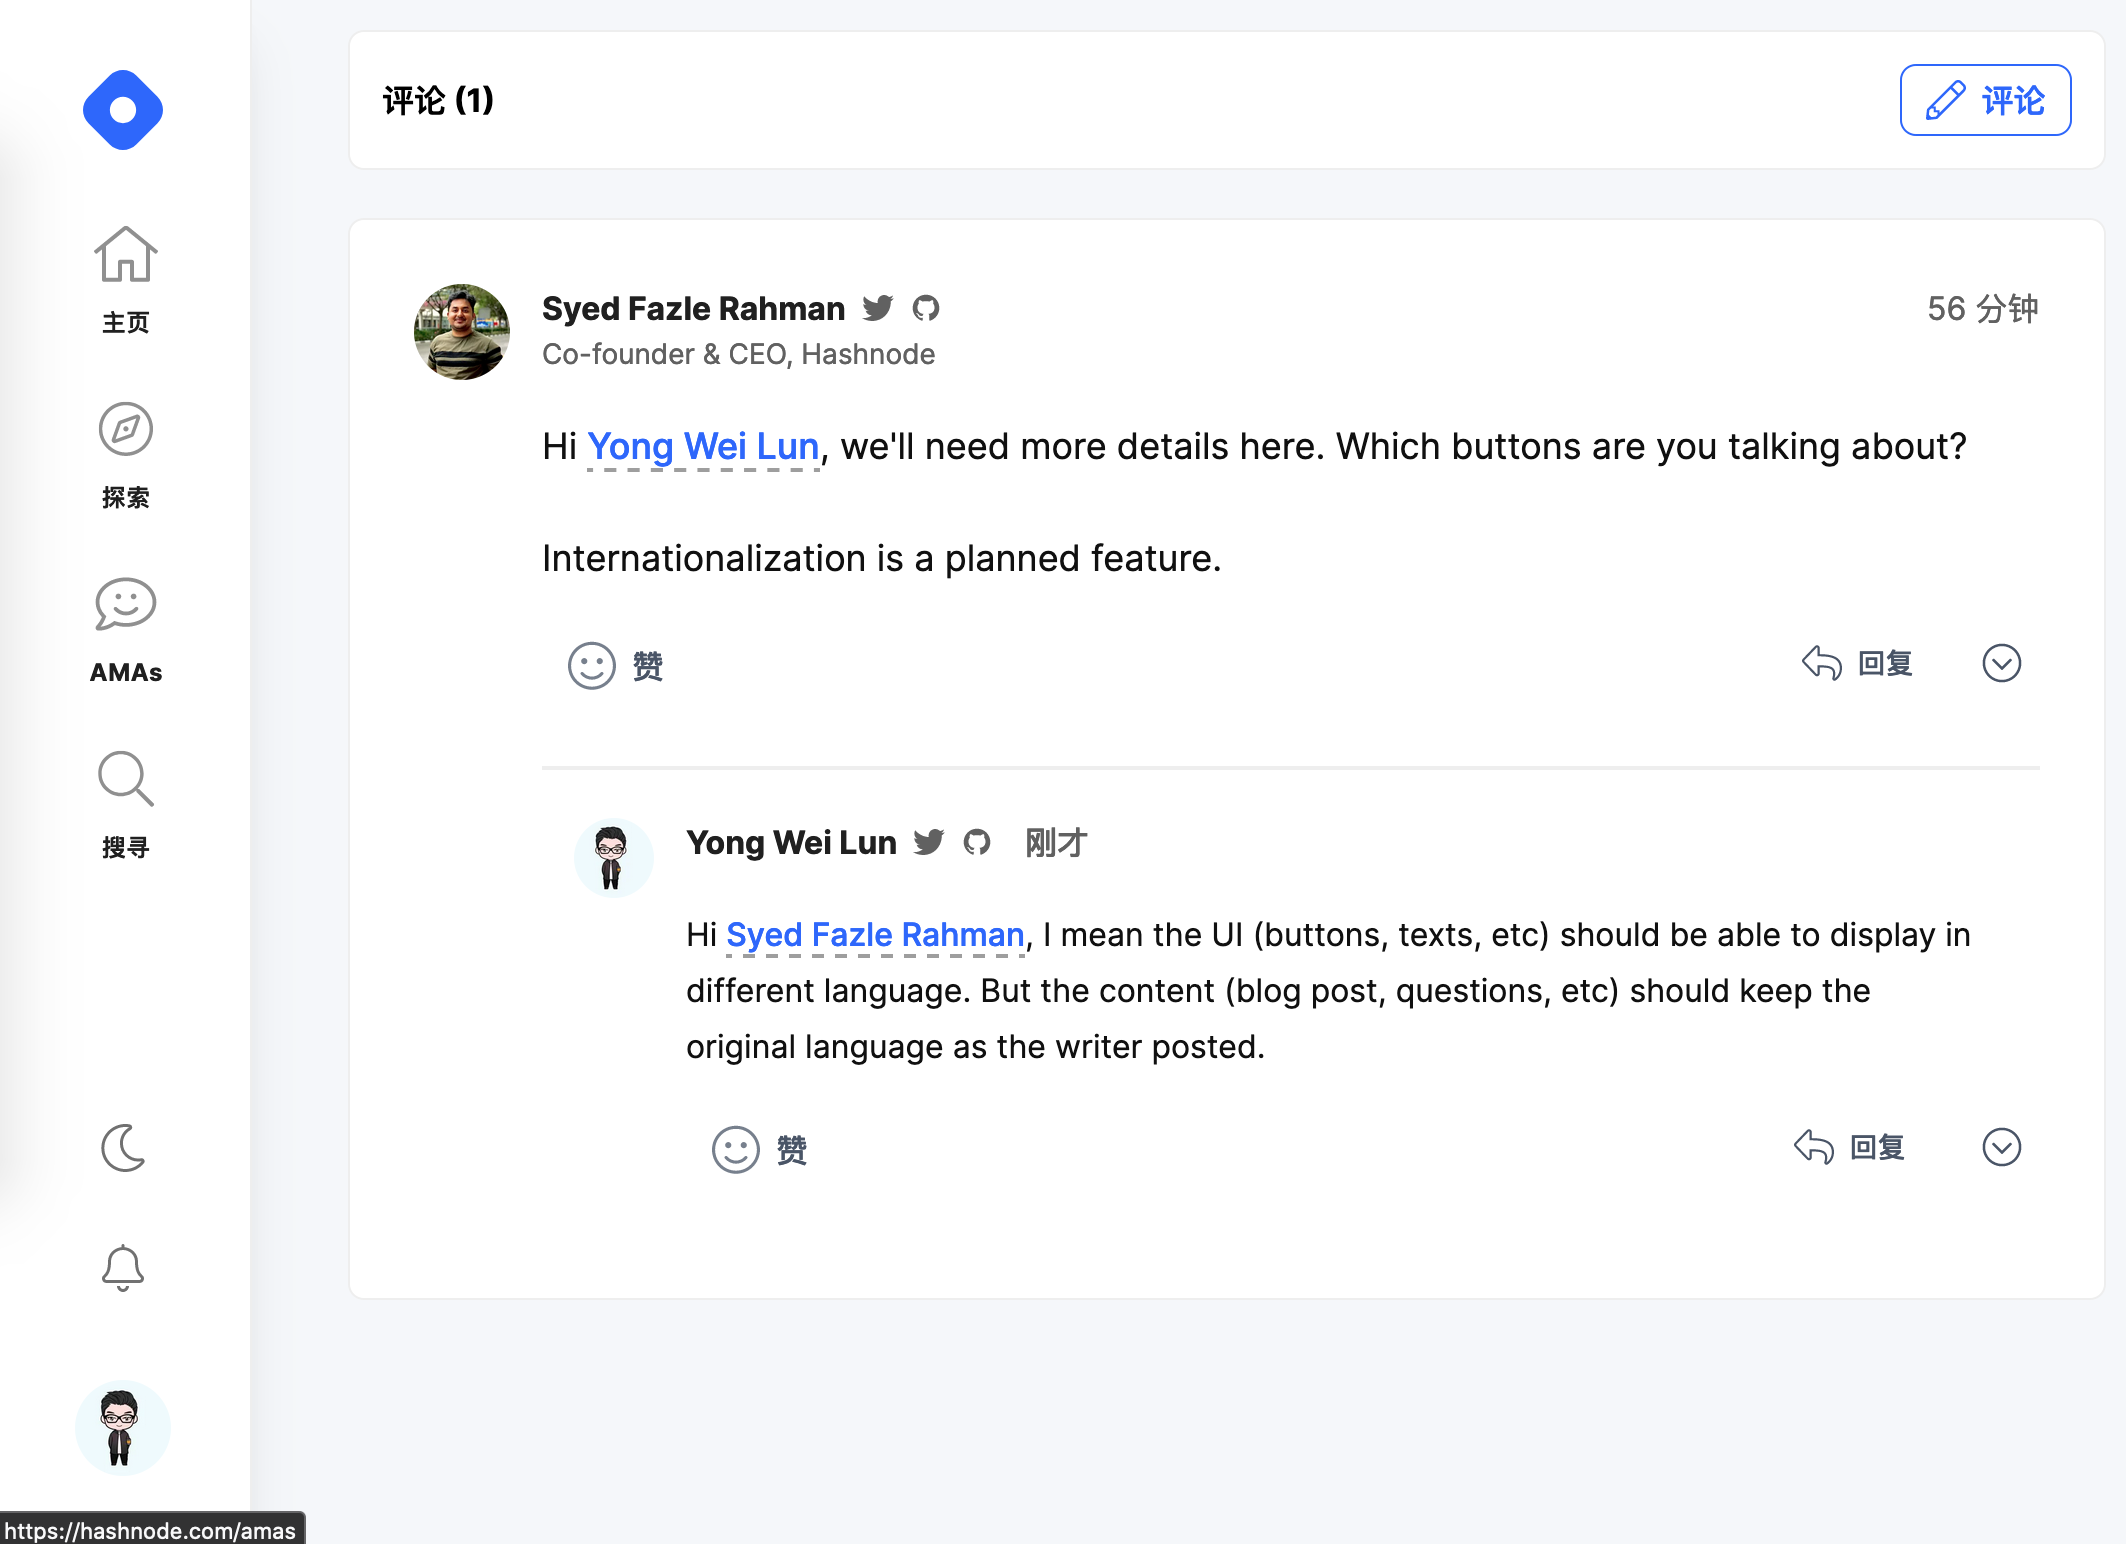Open your profile avatar in the sidebar
Image resolution: width=2126 pixels, height=1544 pixels.
coord(122,1428)
